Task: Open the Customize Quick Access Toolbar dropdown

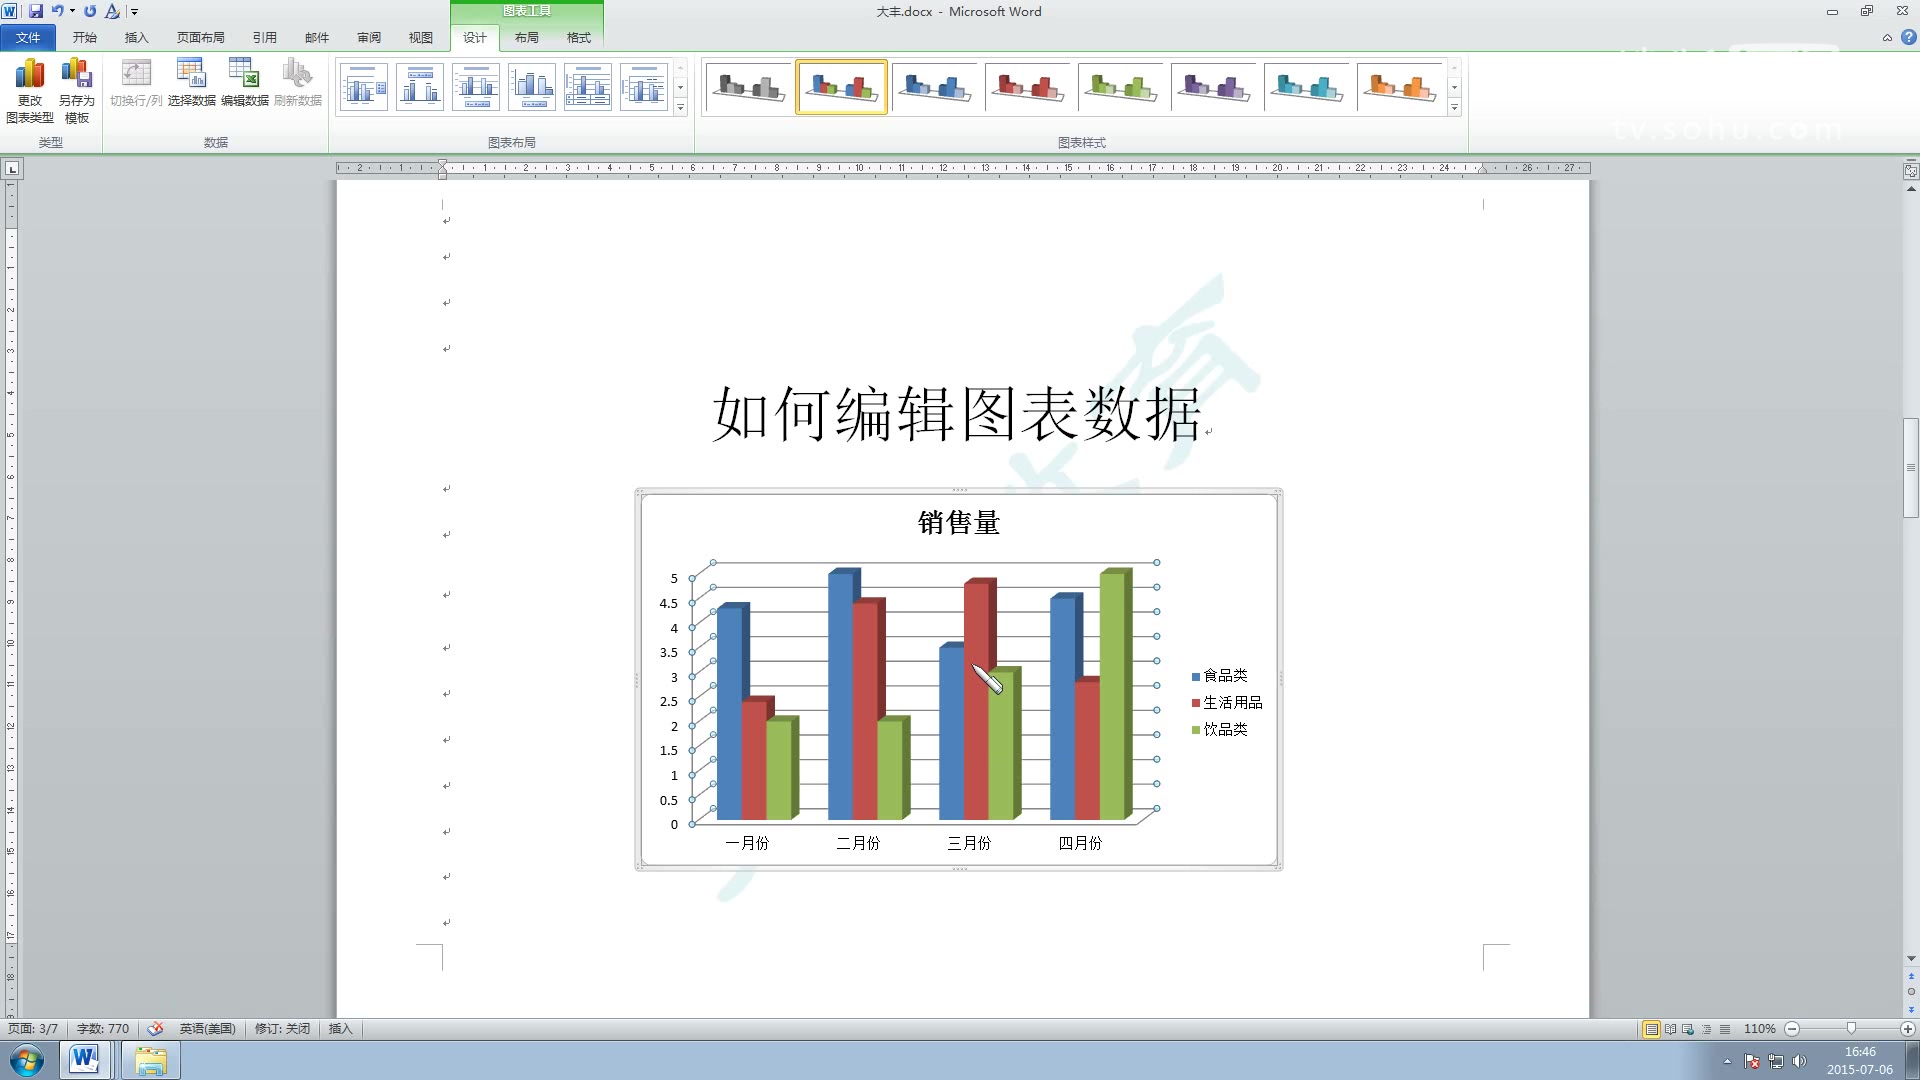Action: point(135,12)
